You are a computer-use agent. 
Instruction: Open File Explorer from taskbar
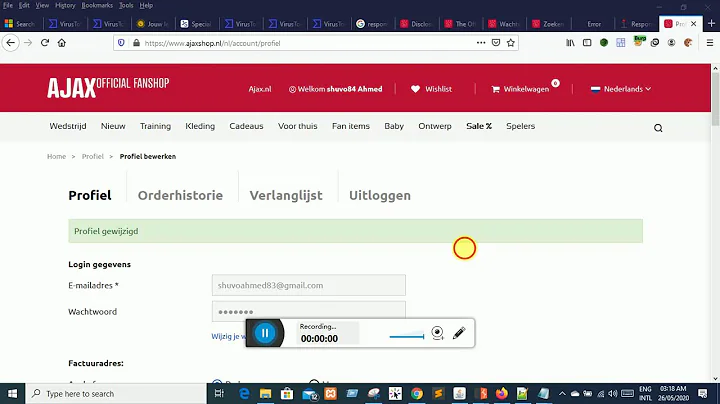[265, 393]
